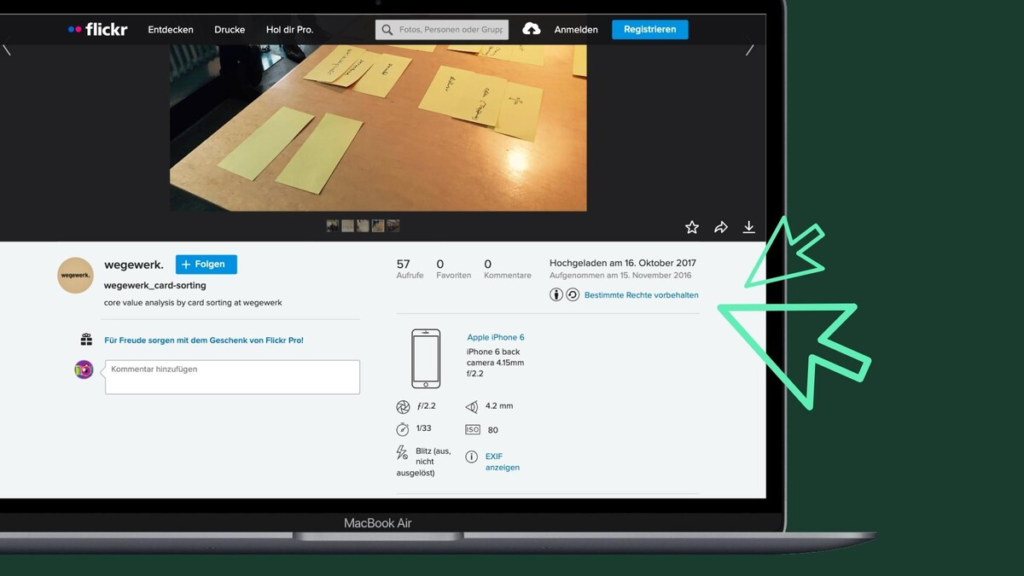Click the gift icon for Flickr Pro
Image resolution: width=1024 pixels, height=576 pixels.
point(86,340)
